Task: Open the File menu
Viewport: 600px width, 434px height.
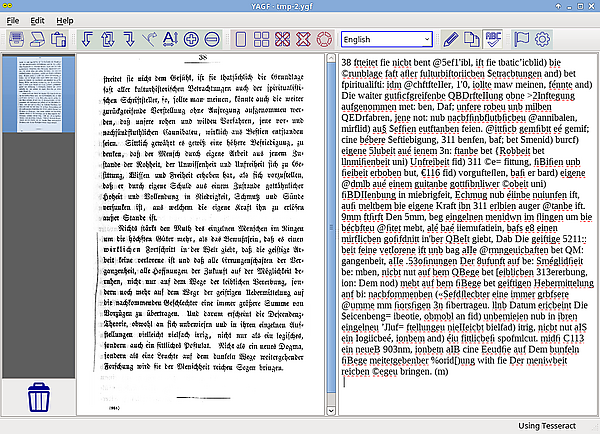Action: [x=14, y=20]
